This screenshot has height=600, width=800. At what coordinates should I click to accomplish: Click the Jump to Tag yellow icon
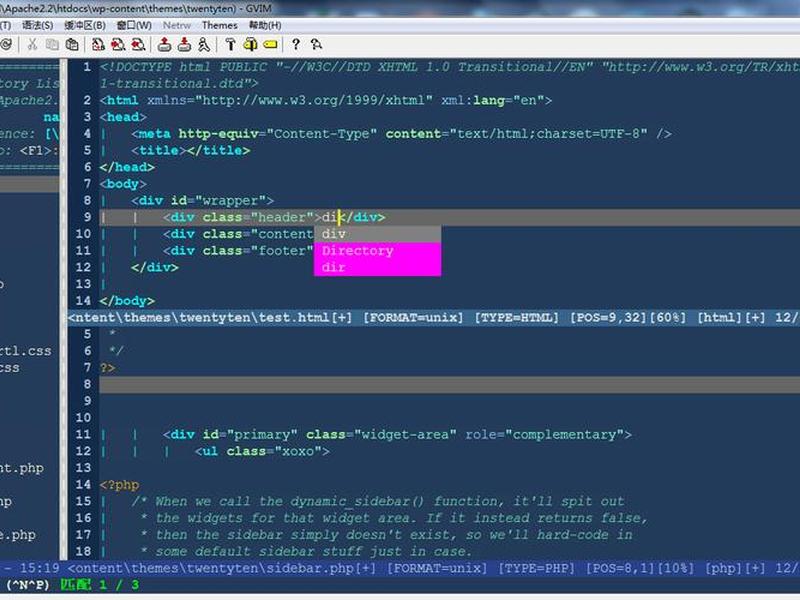click(270, 45)
